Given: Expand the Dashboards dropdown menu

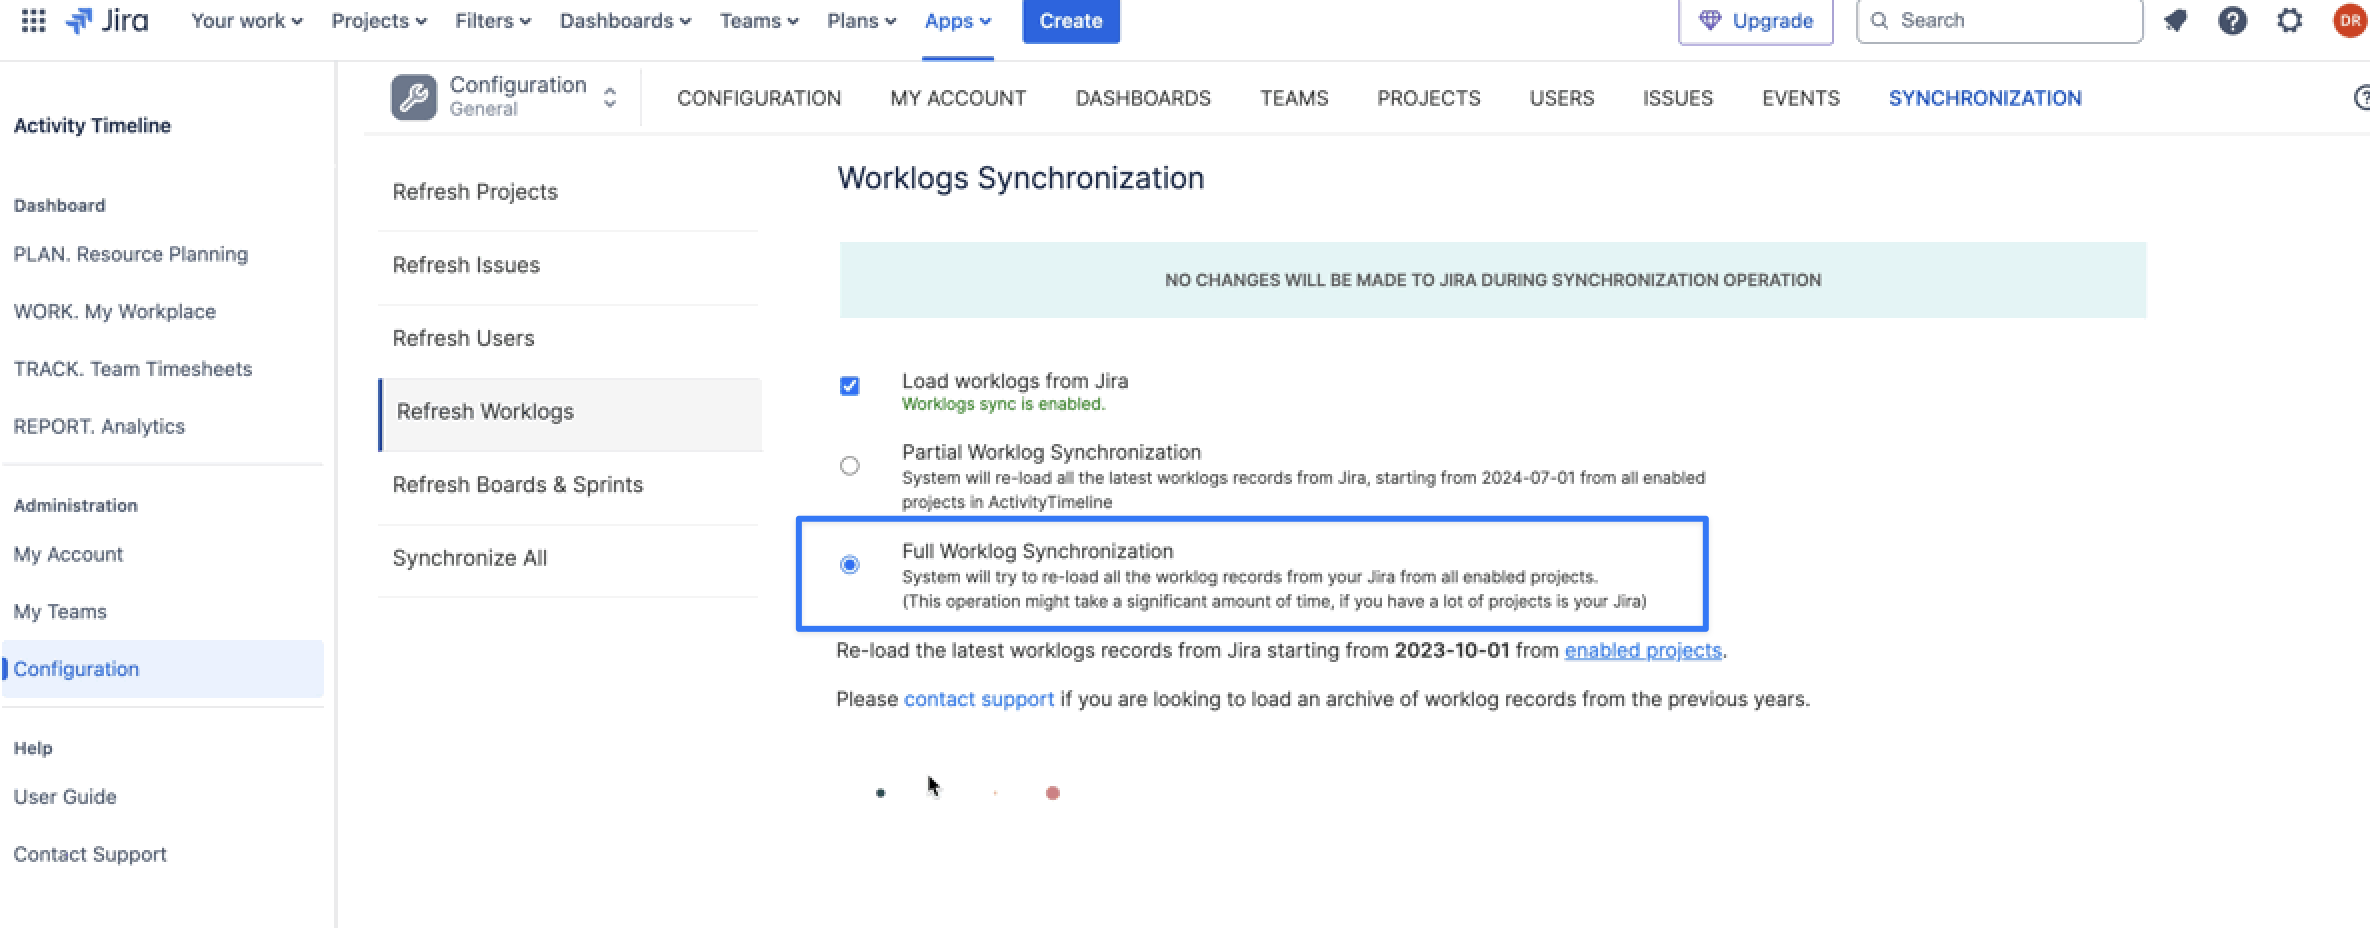Looking at the screenshot, I should pyautogui.click(x=625, y=21).
